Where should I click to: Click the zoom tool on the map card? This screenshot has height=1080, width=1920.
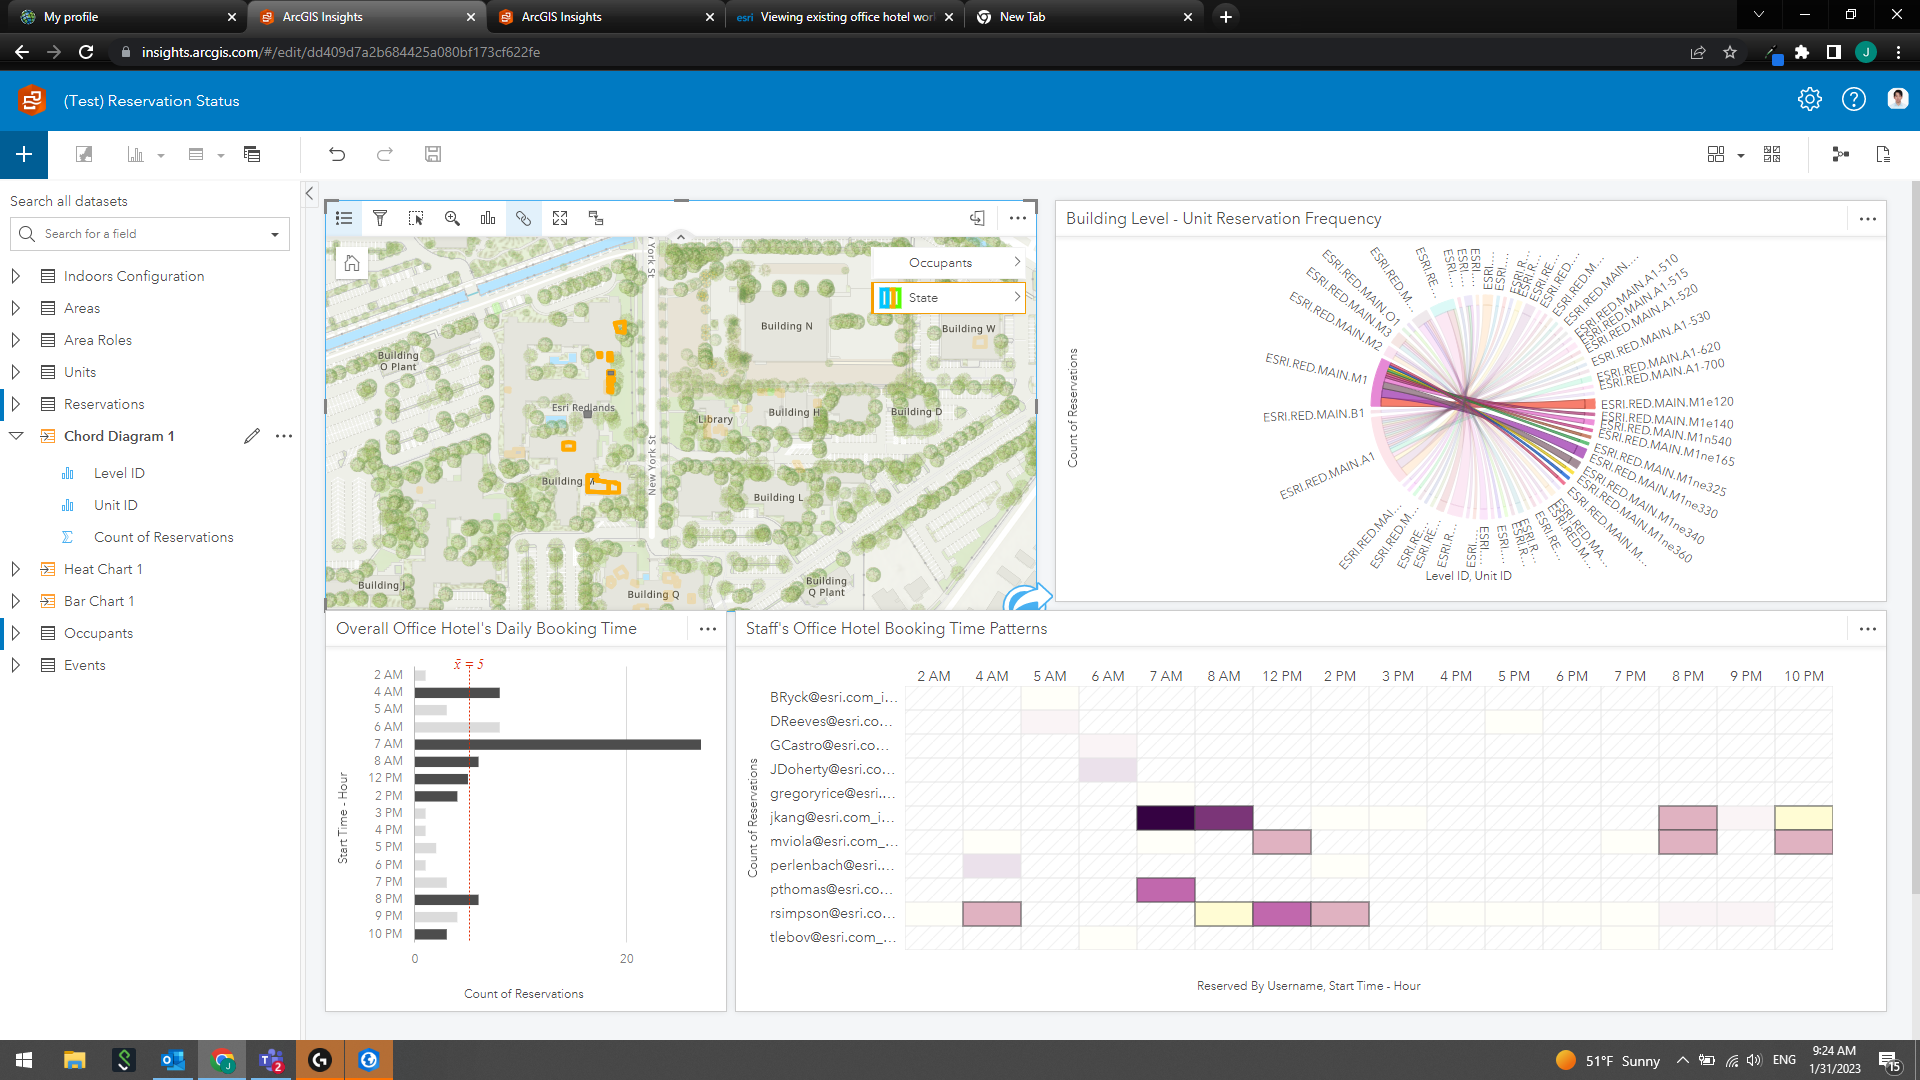point(452,218)
